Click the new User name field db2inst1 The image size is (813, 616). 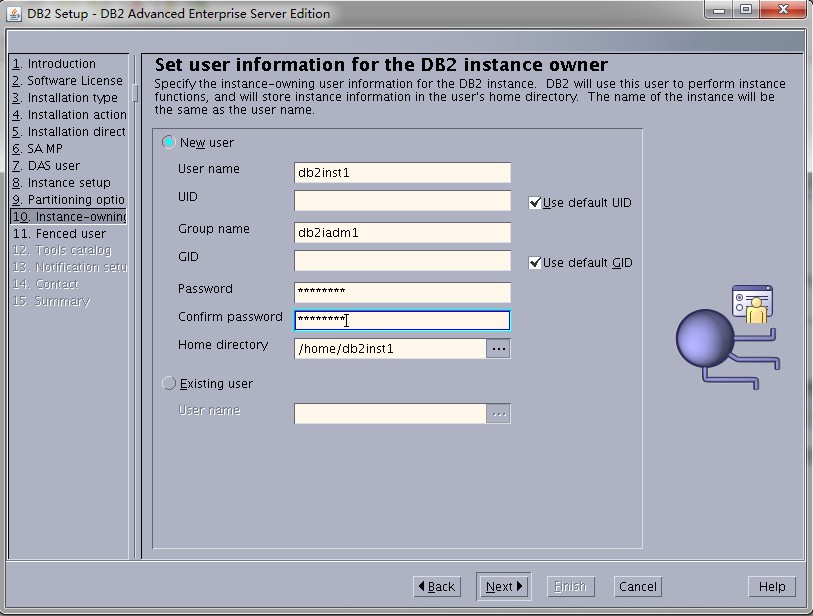tap(402, 173)
